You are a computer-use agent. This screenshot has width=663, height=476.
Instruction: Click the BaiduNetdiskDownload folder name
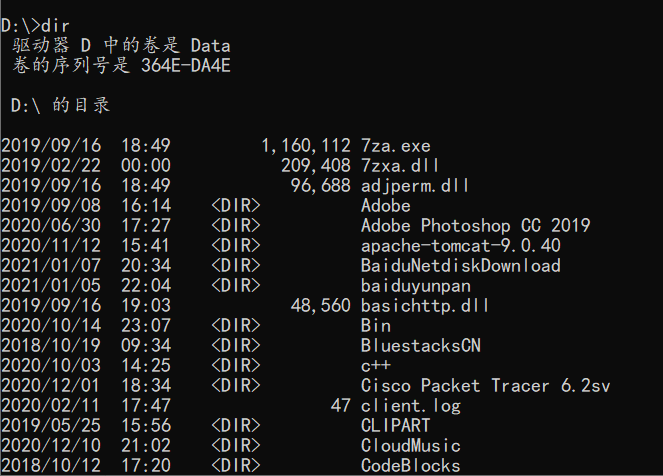click(x=461, y=265)
